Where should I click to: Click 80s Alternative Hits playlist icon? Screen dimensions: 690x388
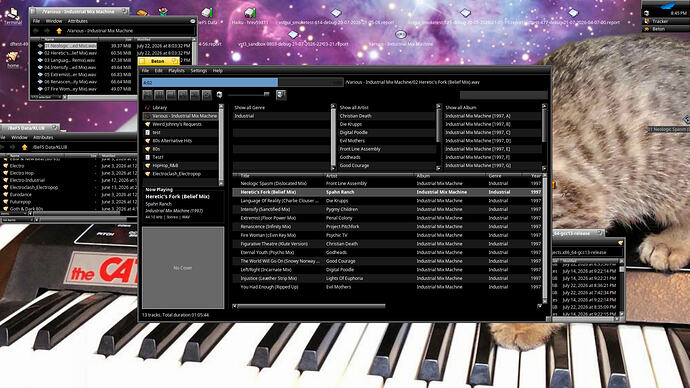147,141
